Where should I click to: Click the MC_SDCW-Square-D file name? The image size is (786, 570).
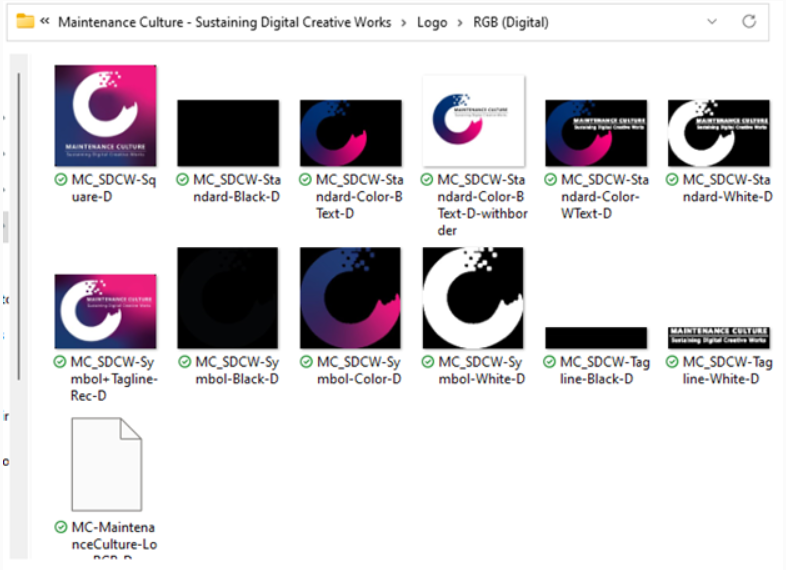point(114,188)
